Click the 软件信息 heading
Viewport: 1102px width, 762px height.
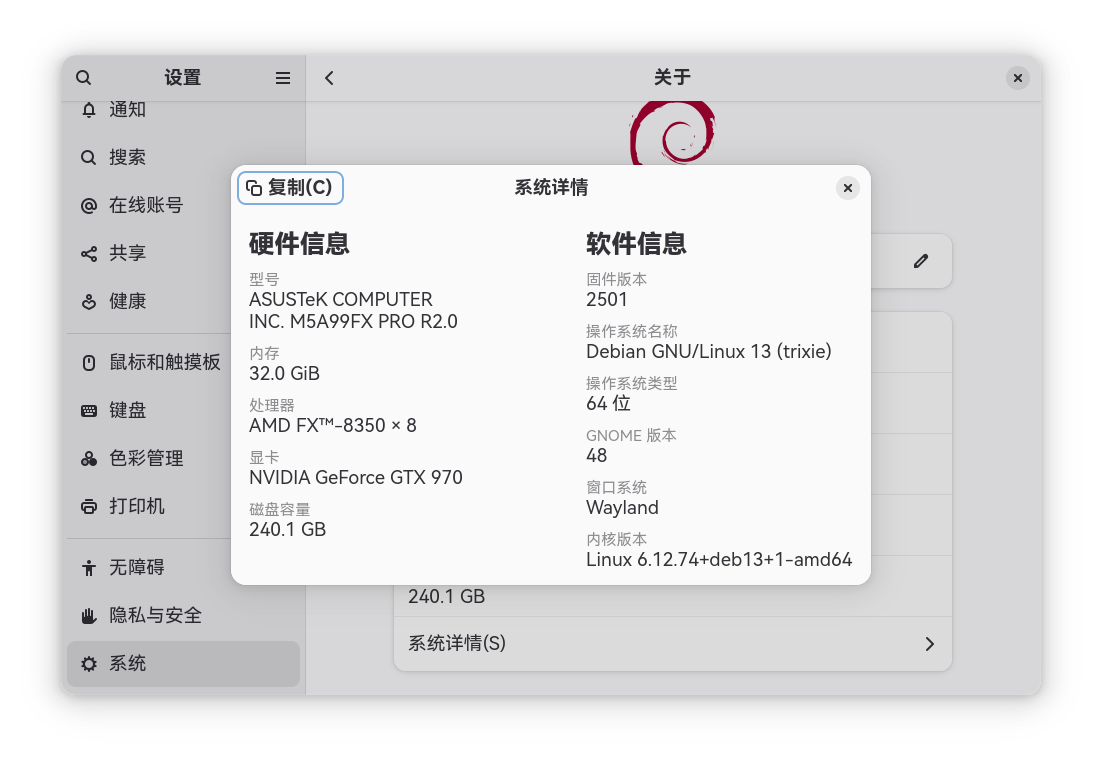coord(637,244)
